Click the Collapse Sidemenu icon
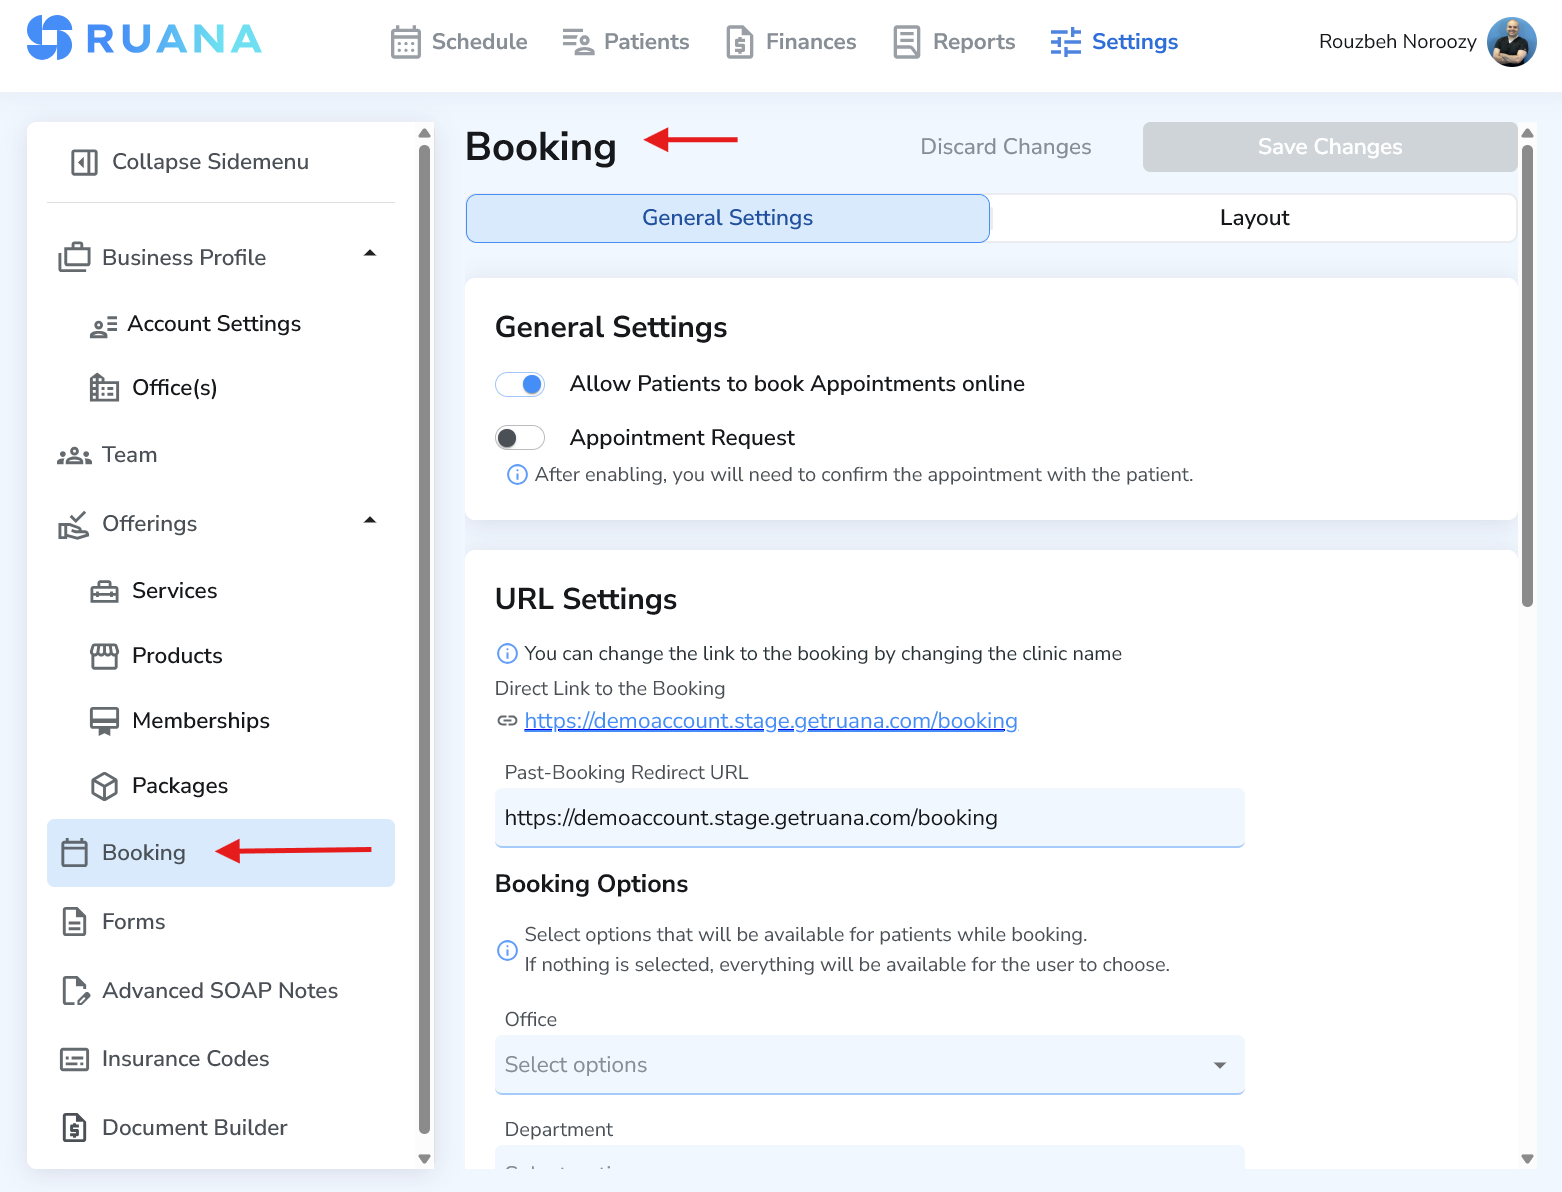1562x1192 pixels. point(83,161)
